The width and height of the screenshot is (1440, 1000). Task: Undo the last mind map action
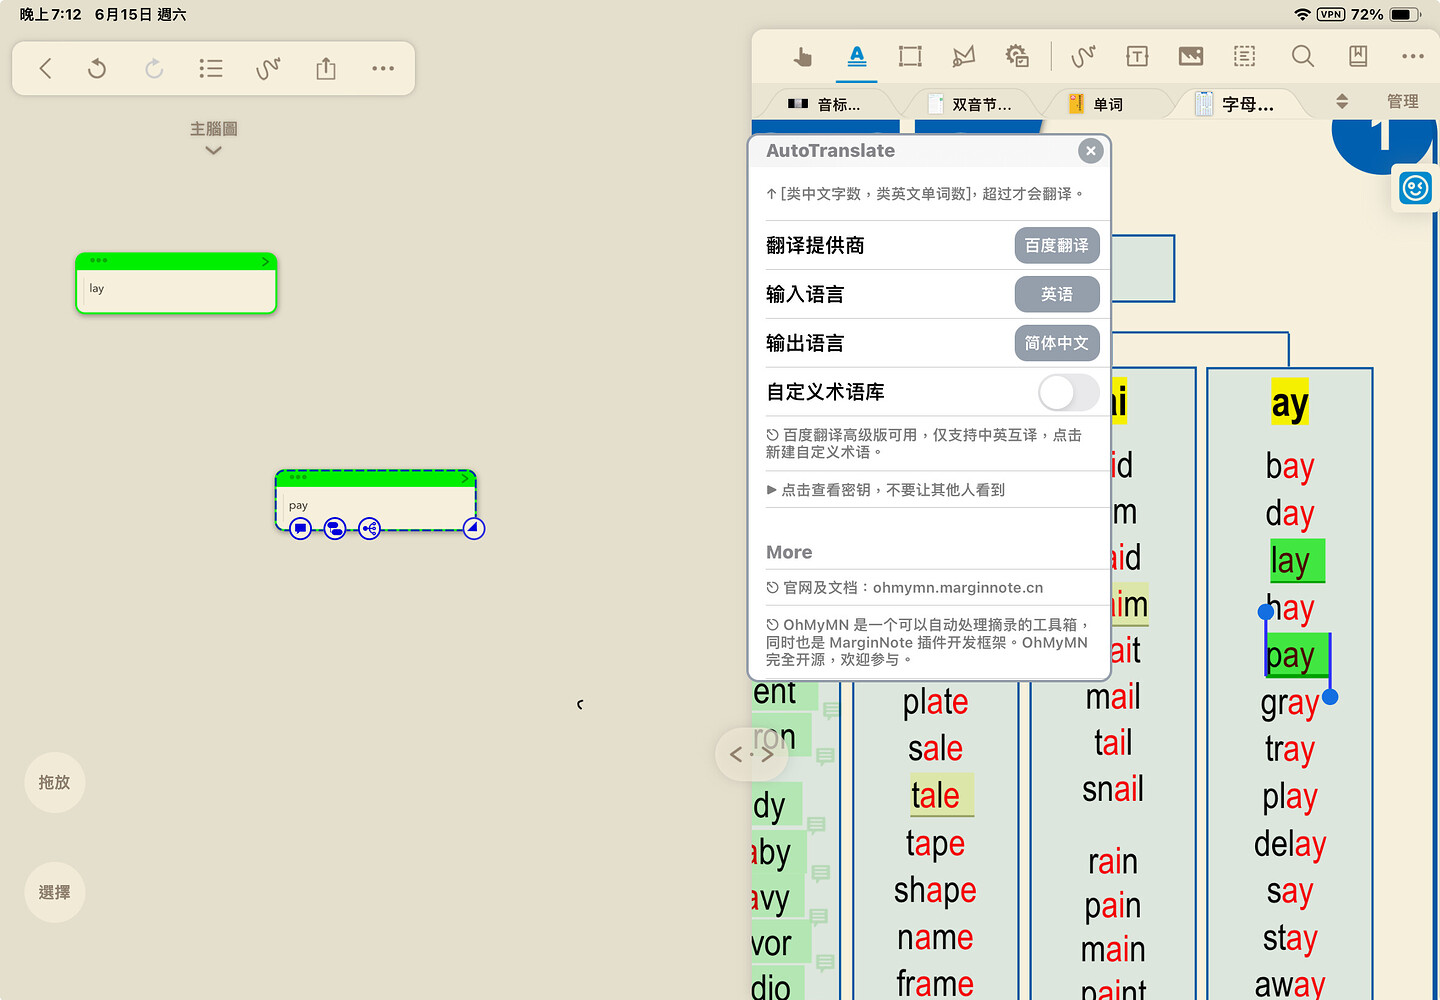(x=97, y=68)
